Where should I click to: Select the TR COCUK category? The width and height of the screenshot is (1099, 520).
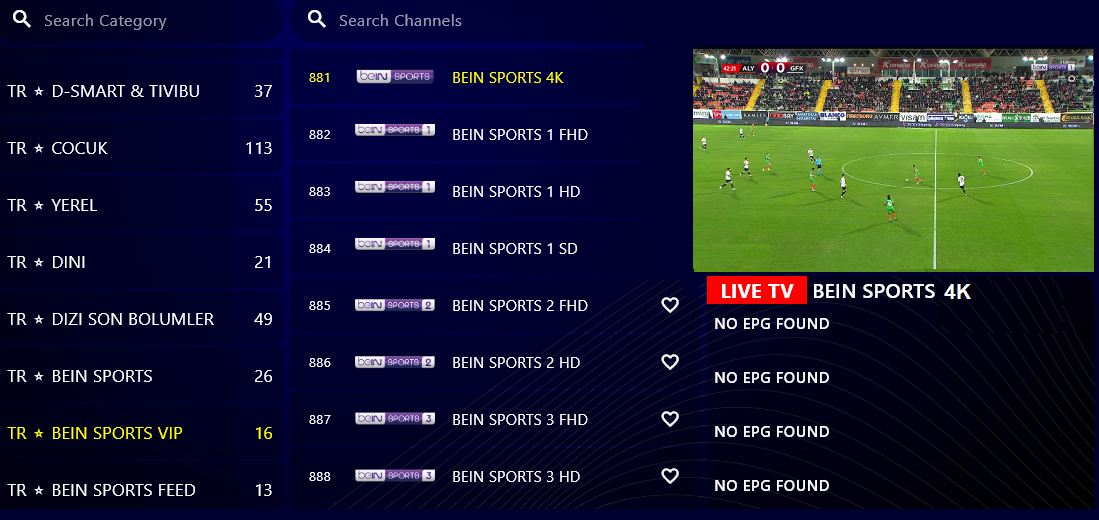click(x=141, y=148)
